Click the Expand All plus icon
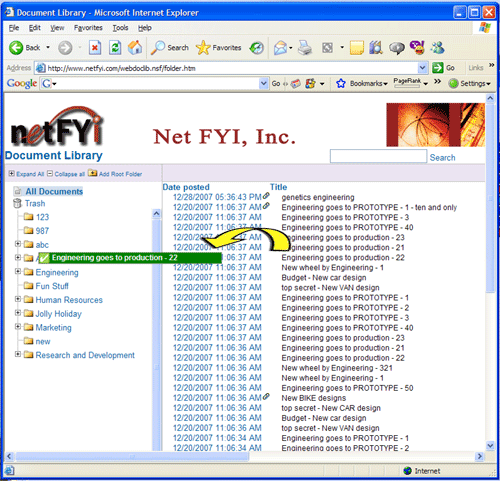 click(12, 173)
